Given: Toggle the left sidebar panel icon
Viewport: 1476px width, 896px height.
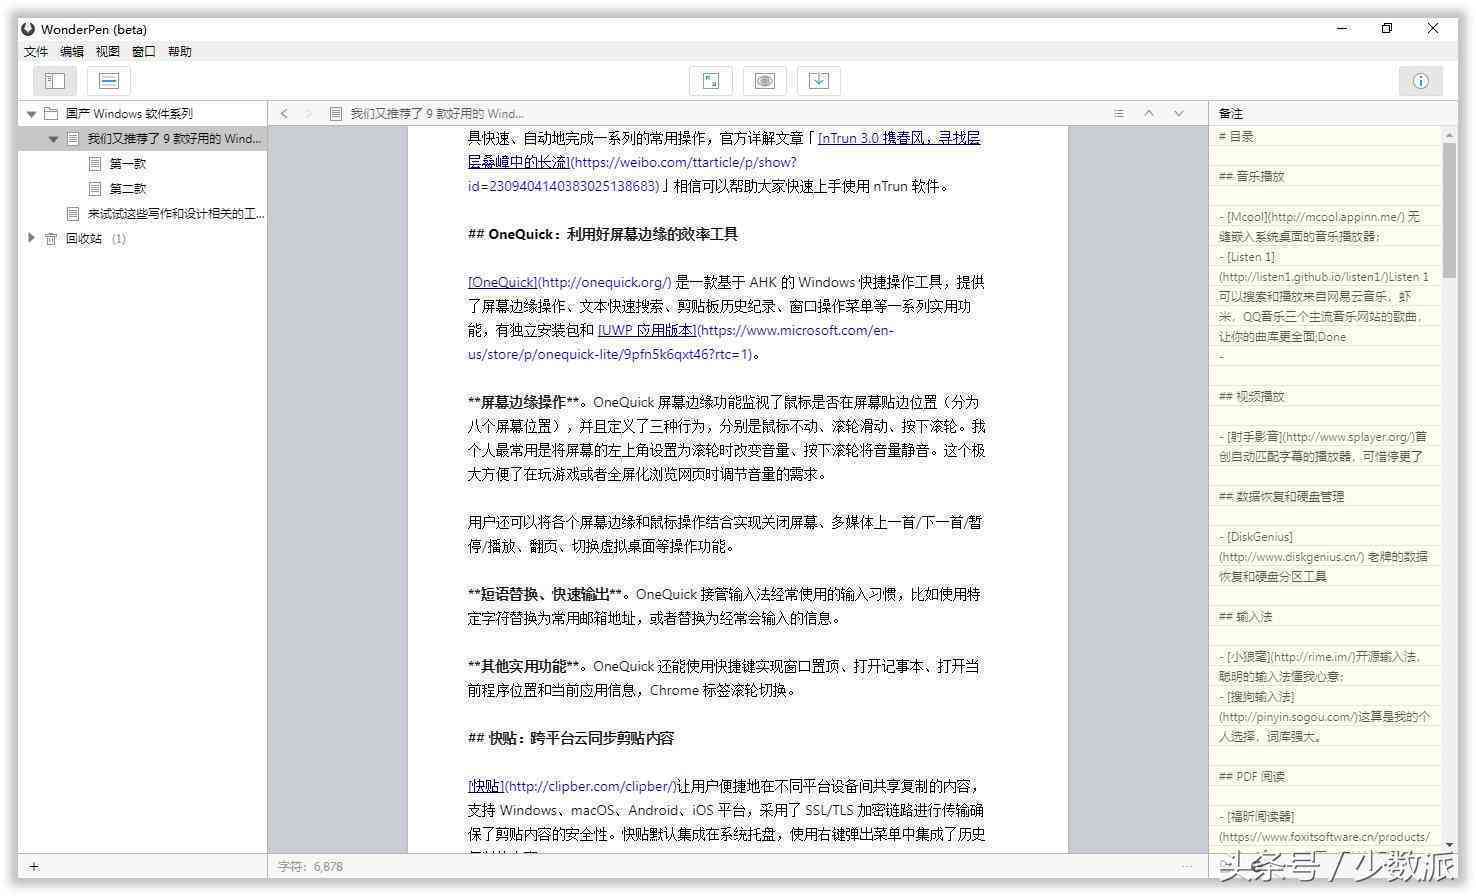Looking at the screenshot, I should point(55,81).
